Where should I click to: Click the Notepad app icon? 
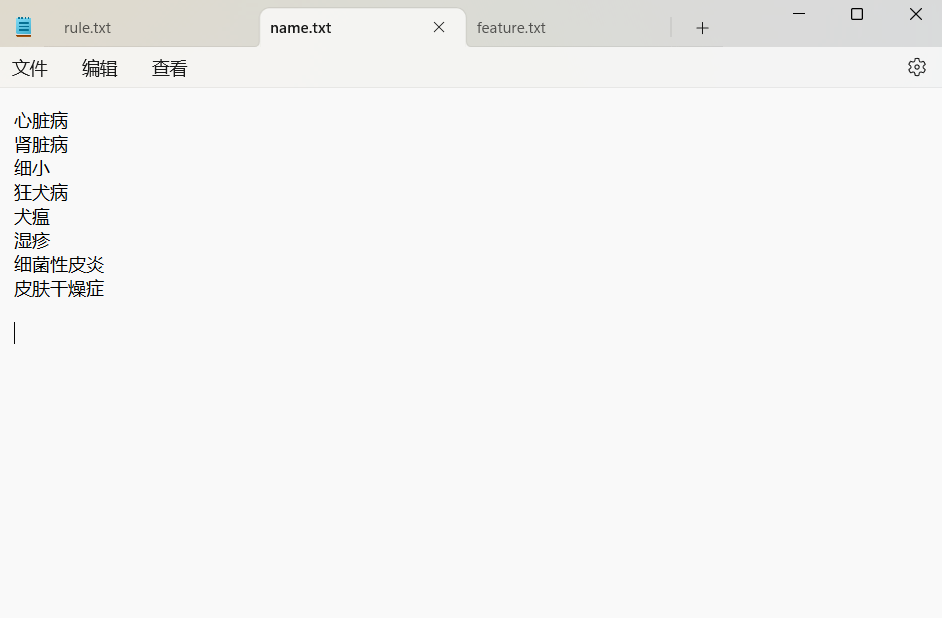23,27
